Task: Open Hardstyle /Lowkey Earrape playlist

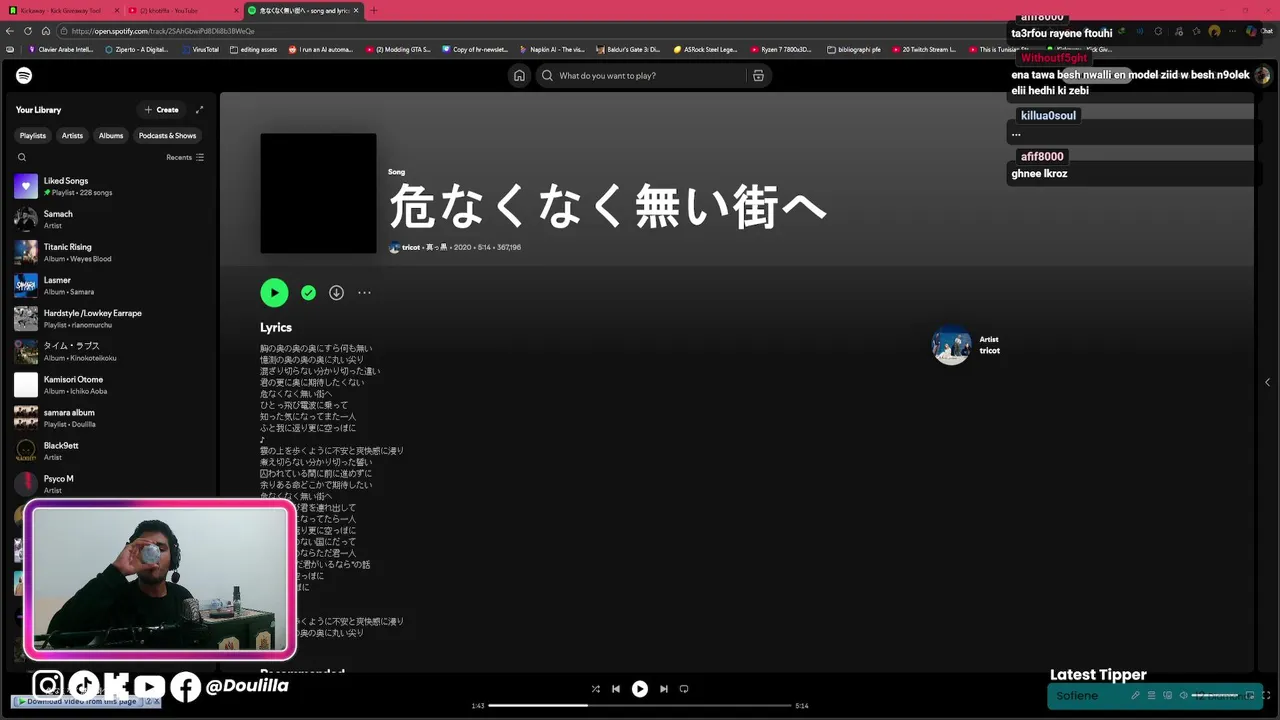Action: coord(110,318)
